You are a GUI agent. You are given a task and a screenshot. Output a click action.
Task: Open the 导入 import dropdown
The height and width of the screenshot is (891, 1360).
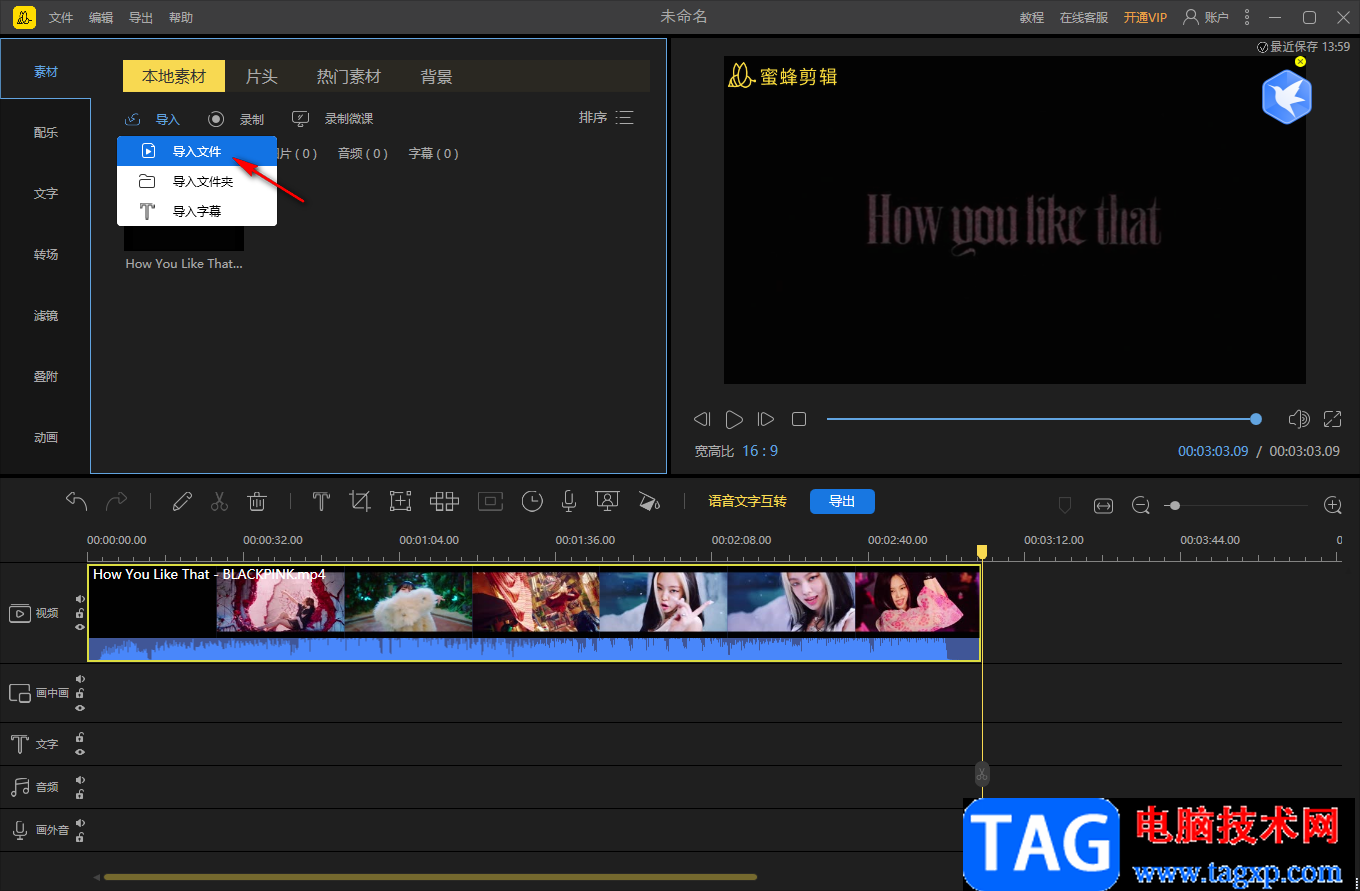click(153, 119)
